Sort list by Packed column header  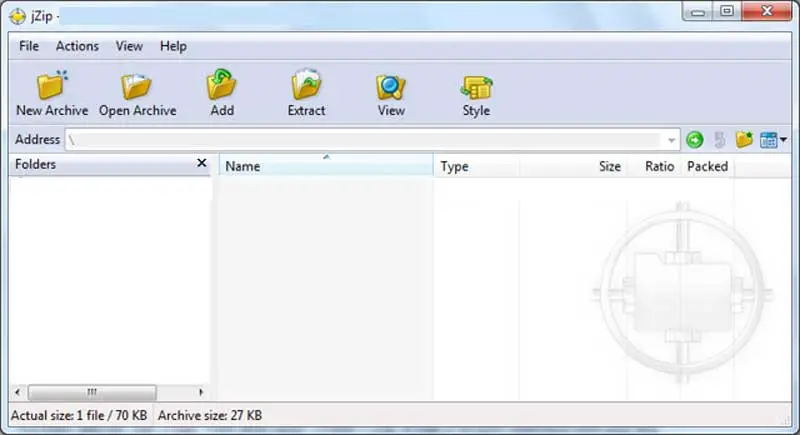coord(708,166)
